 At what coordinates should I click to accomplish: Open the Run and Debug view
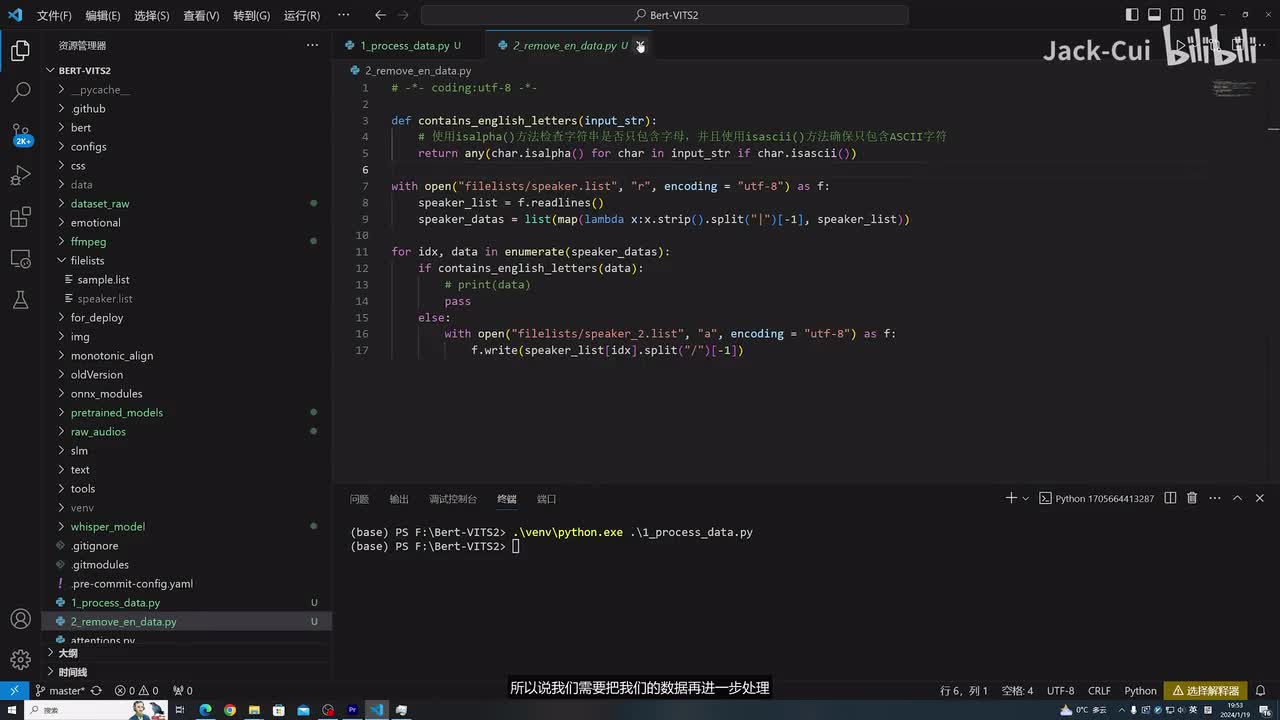(20, 176)
